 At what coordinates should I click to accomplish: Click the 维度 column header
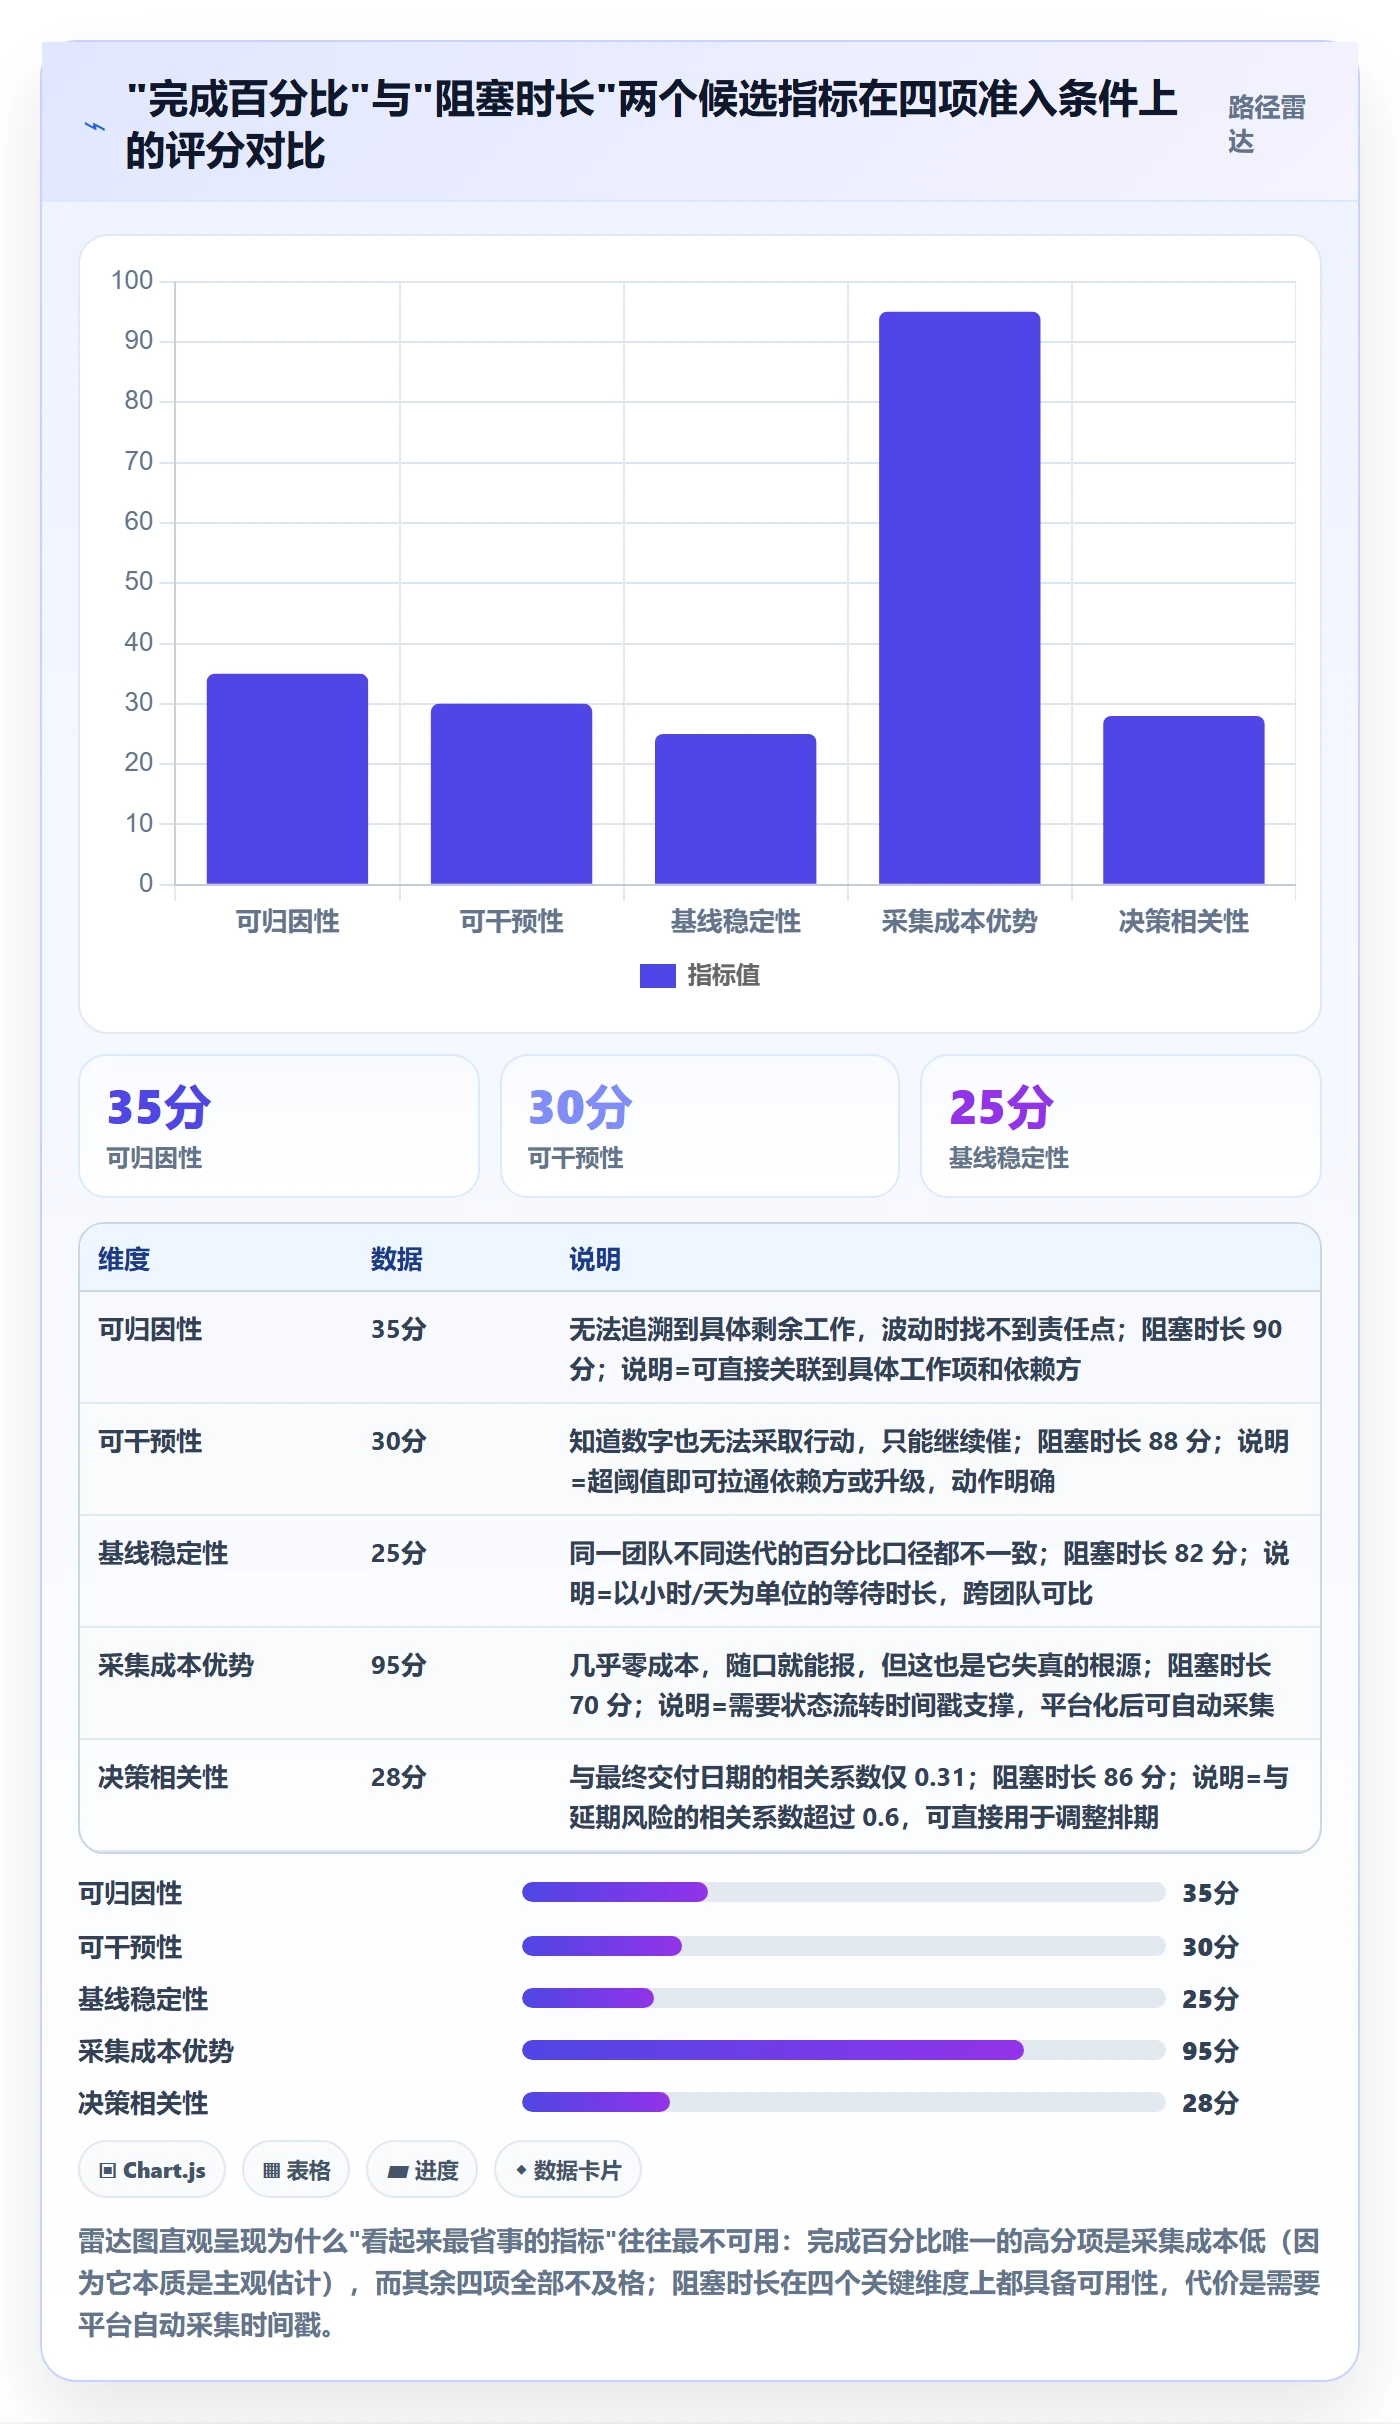(124, 1259)
